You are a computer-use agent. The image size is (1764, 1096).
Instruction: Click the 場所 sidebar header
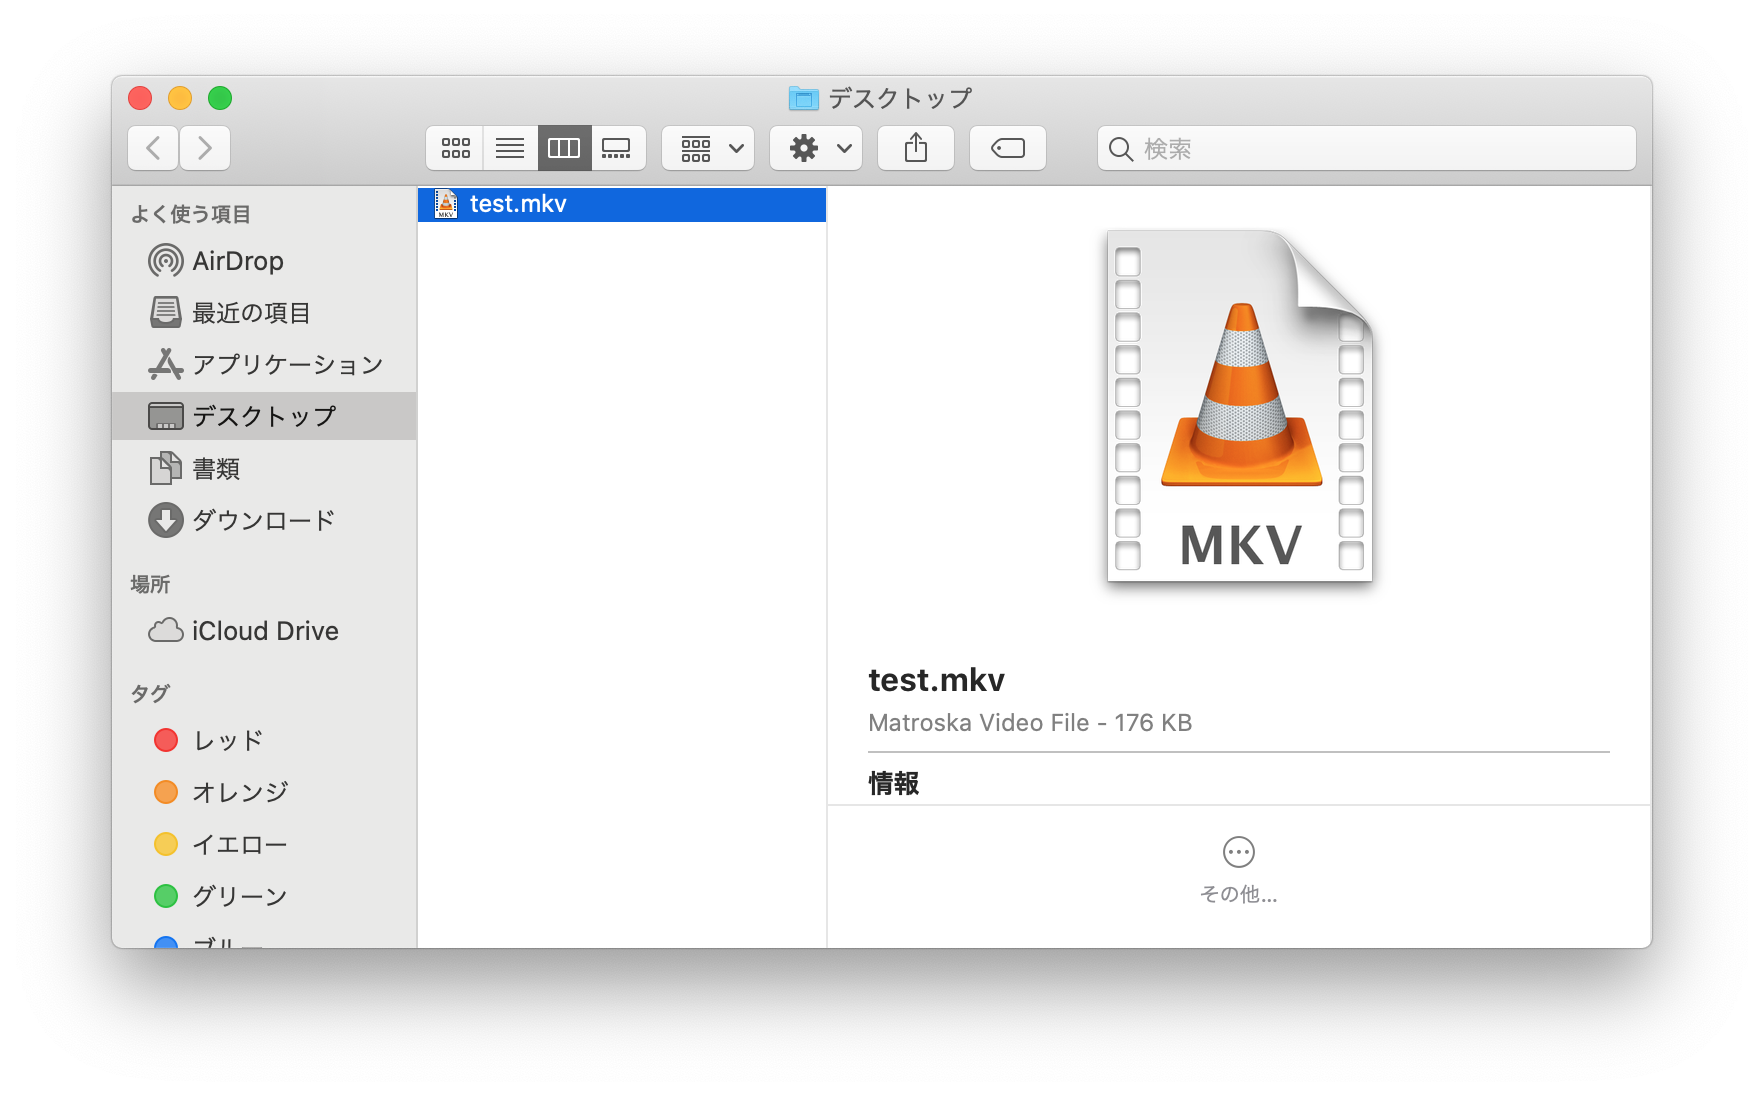pyautogui.click(x=151, y=584)
